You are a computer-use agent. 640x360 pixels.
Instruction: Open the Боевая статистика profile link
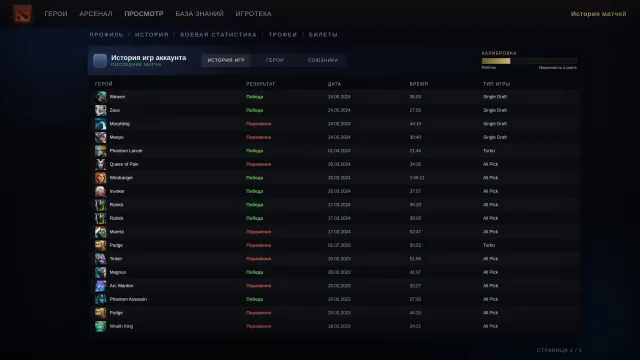point(218,35)
